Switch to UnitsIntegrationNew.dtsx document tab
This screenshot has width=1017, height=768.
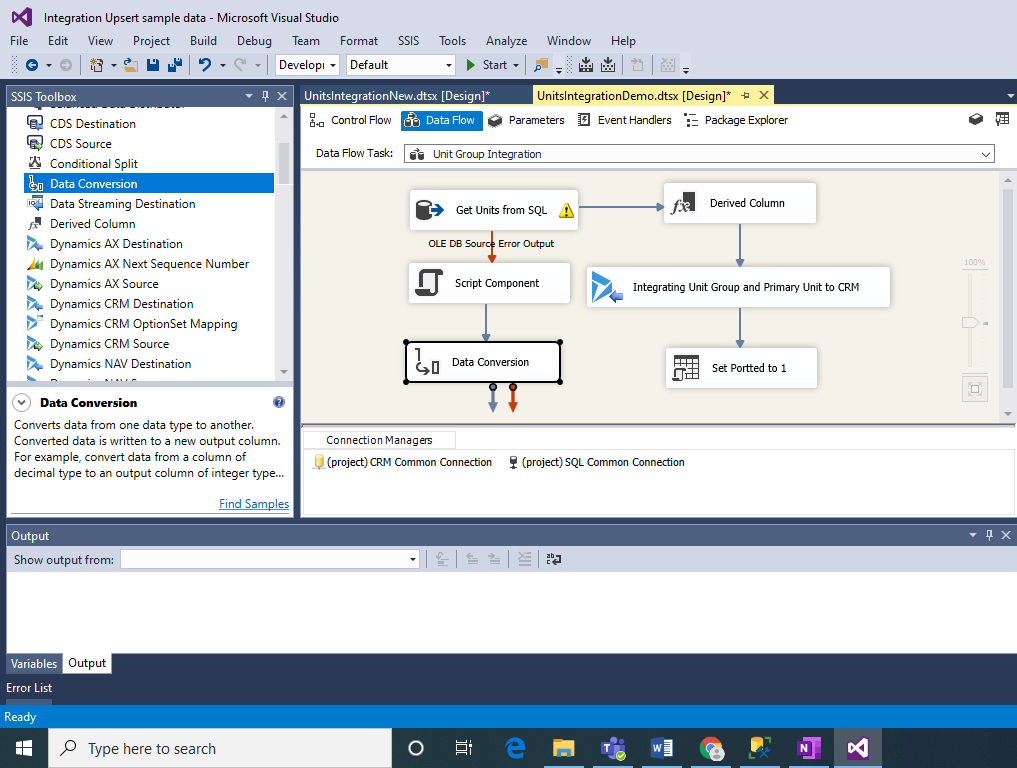click(x=397, y=96)
